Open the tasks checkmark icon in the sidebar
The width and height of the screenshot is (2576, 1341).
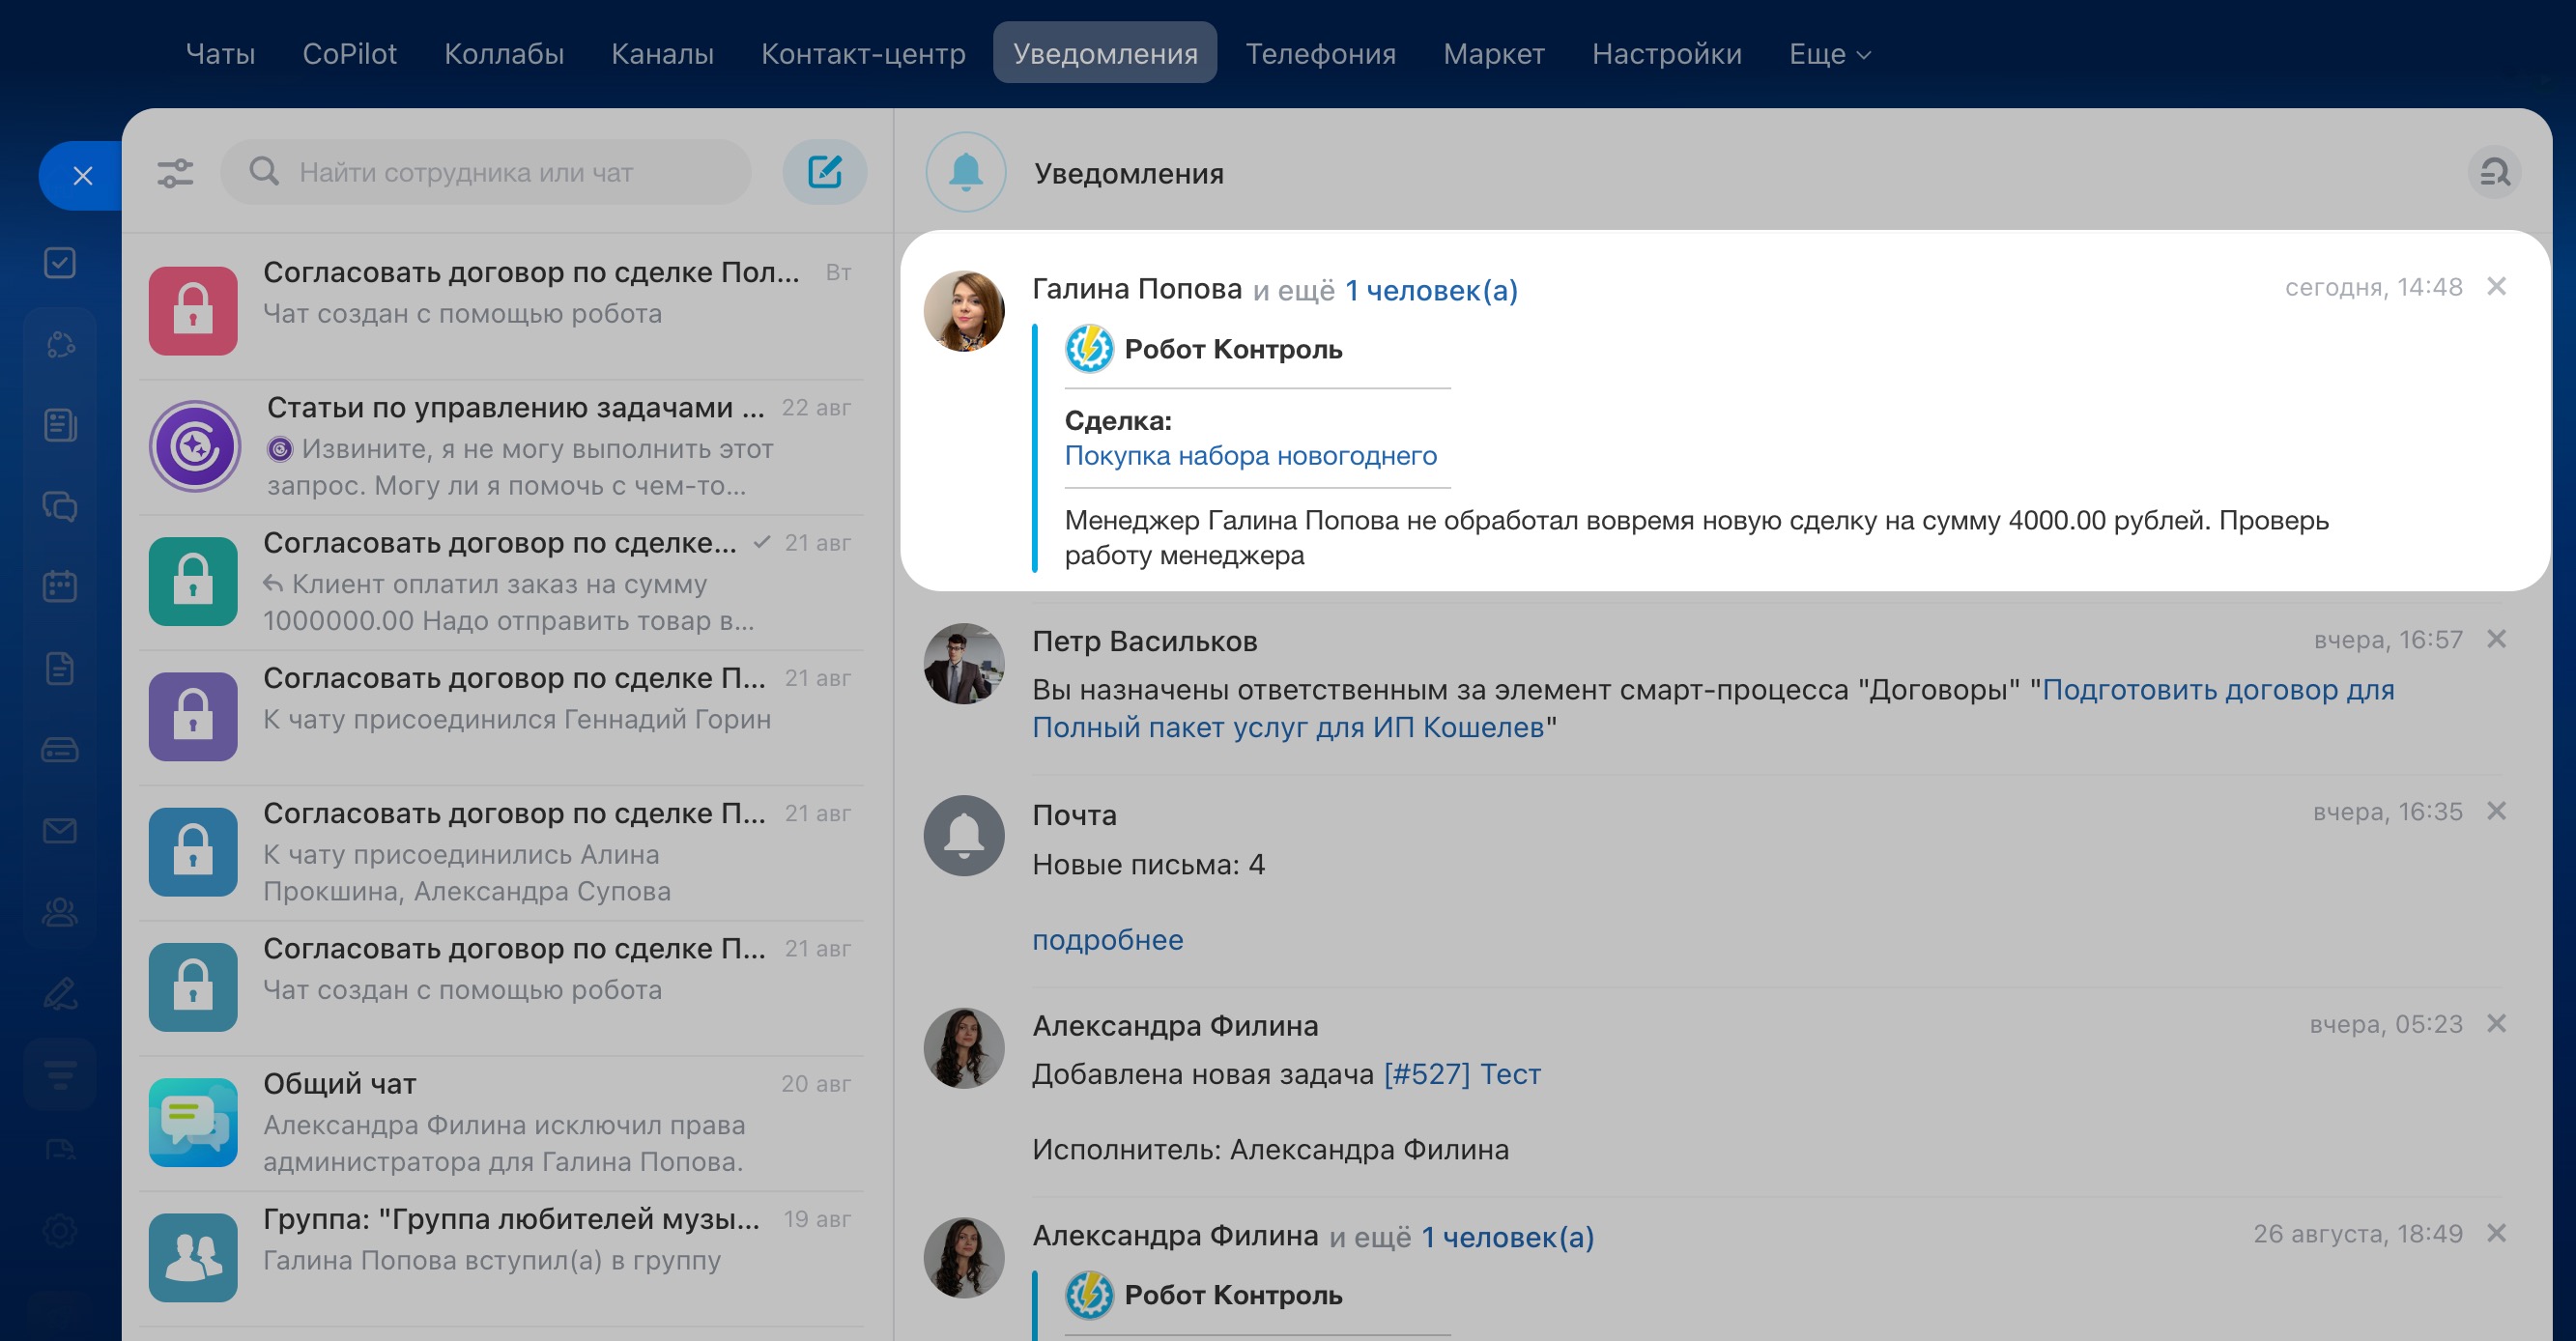click(60, 263)
